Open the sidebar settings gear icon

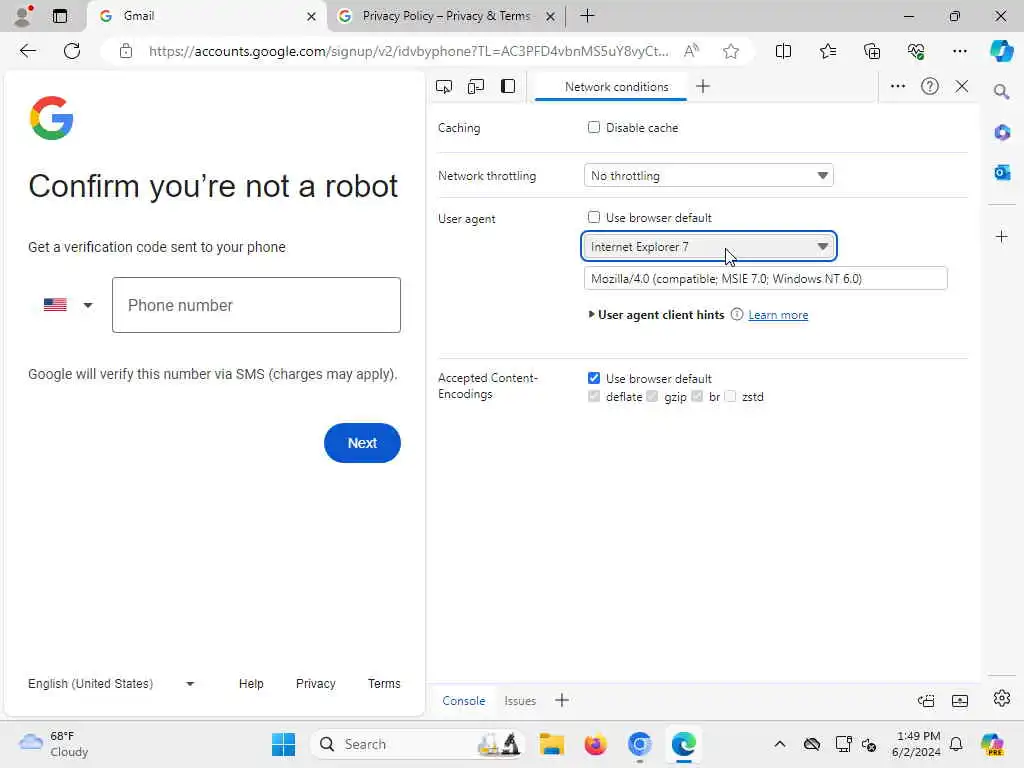click(1001, 698)
